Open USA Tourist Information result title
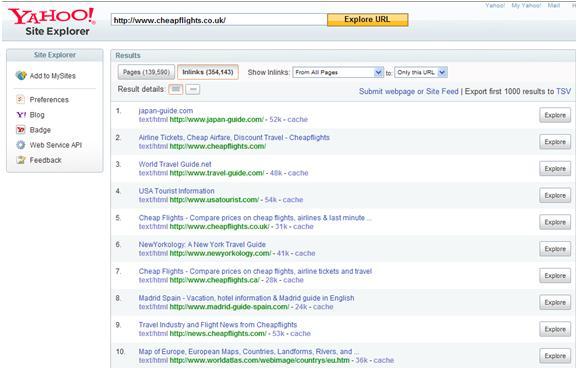This screenshot has height=369, width=577. [176, 191]
